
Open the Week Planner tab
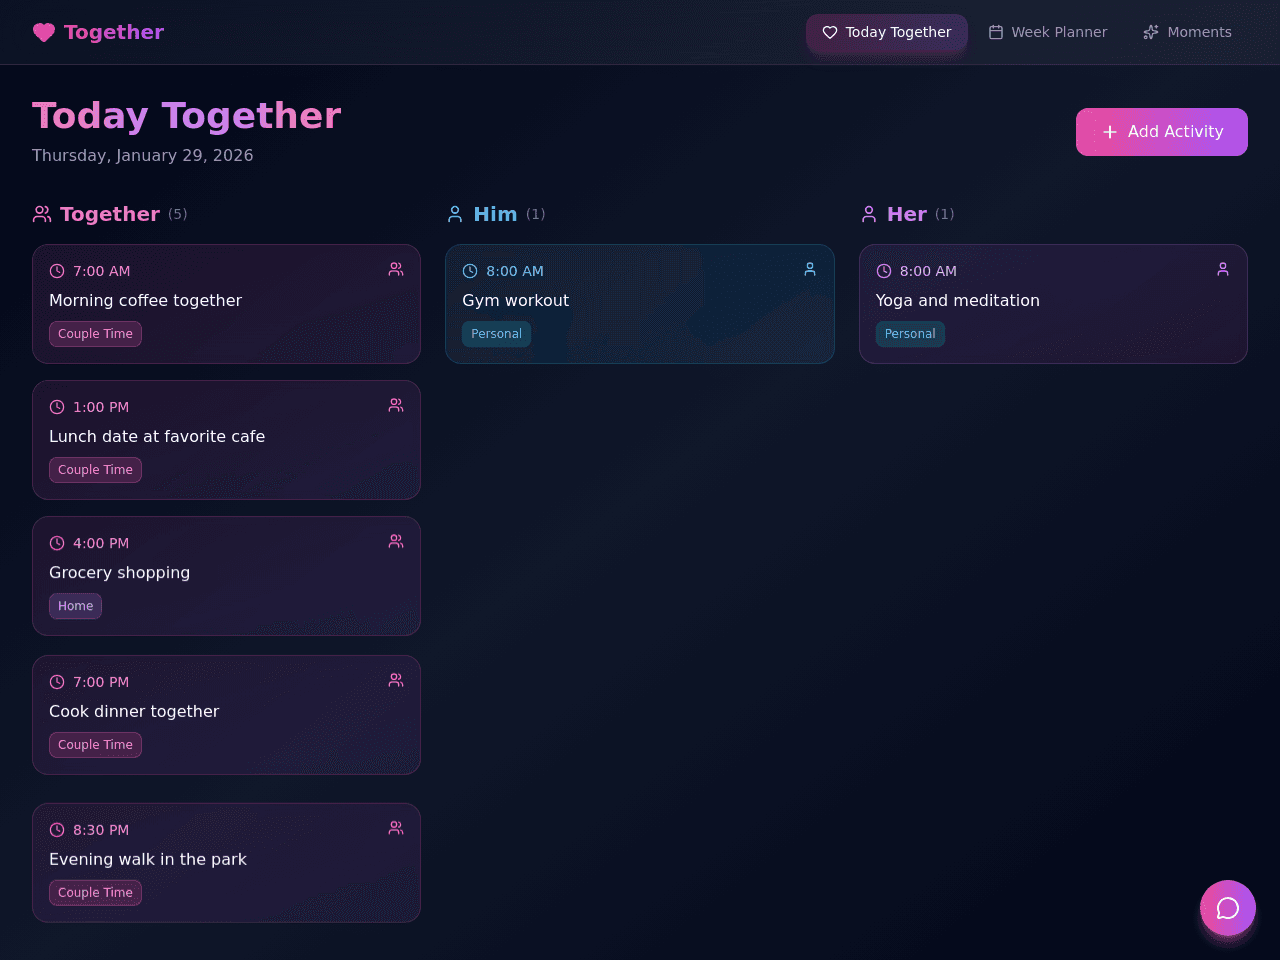(1048, 32)
